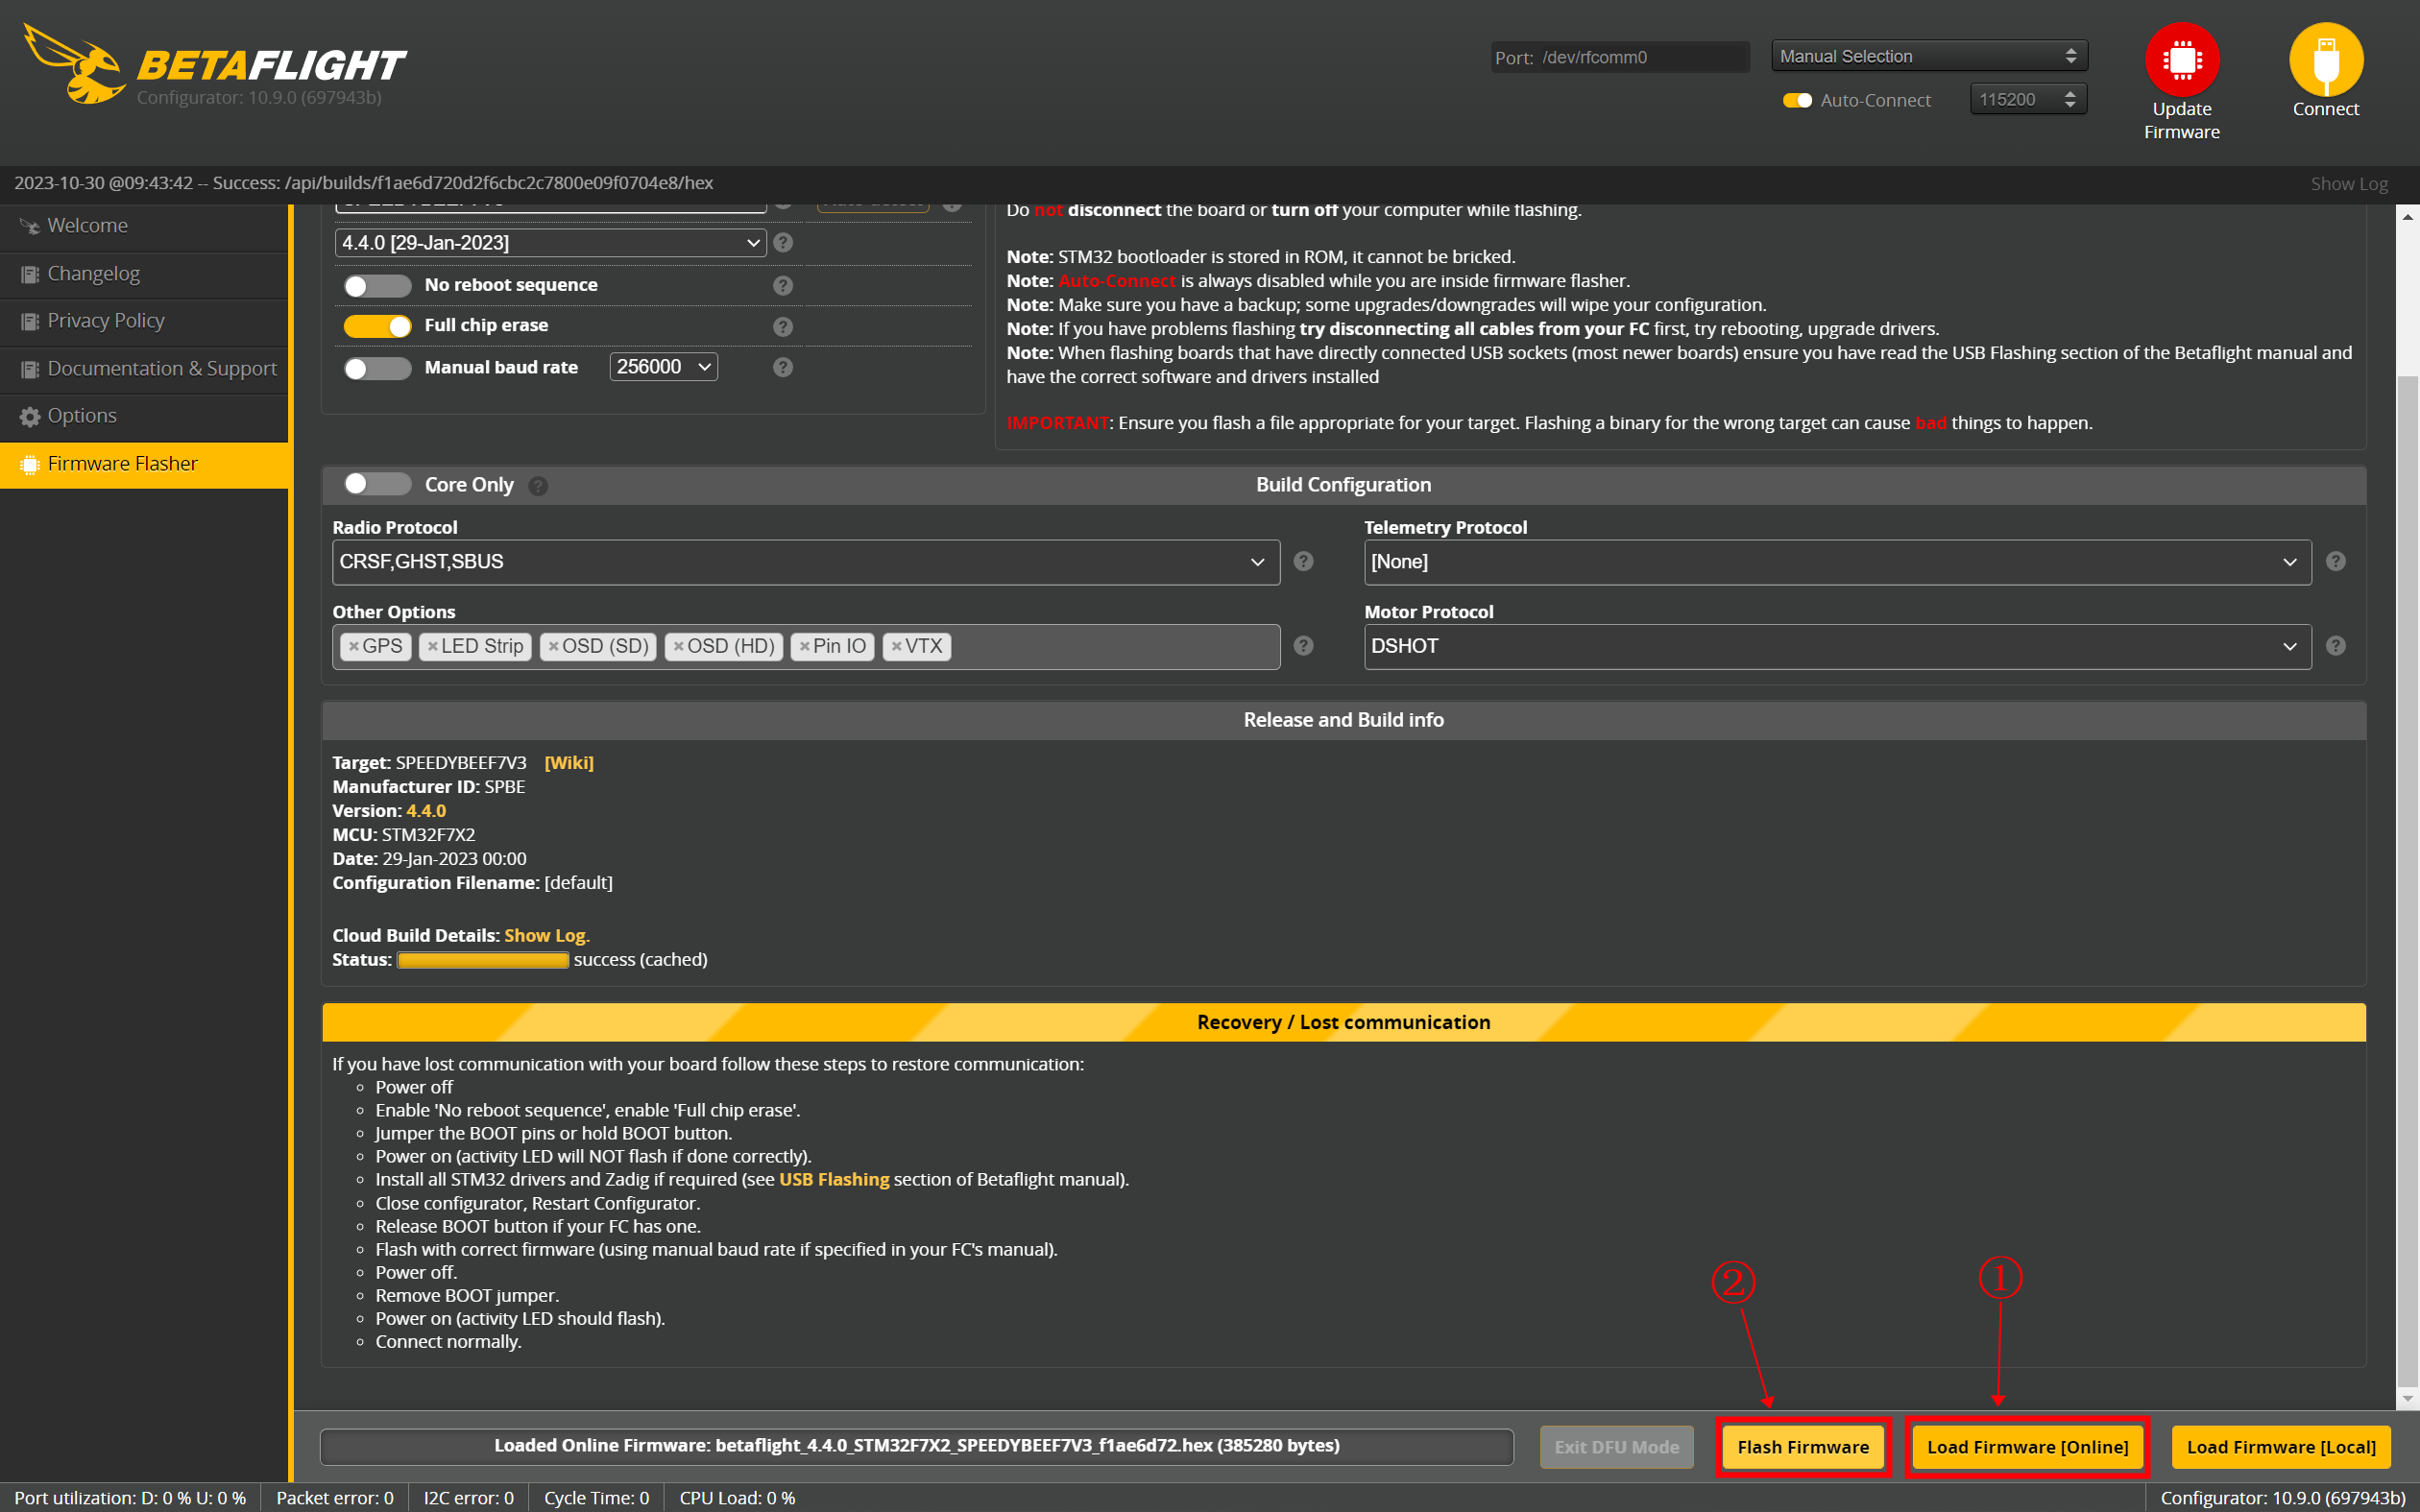Open the [Wiki] link for SPEEDYBEEF7V3
Viewport: 2420px width, 1512px height.
tap(568, 763)
